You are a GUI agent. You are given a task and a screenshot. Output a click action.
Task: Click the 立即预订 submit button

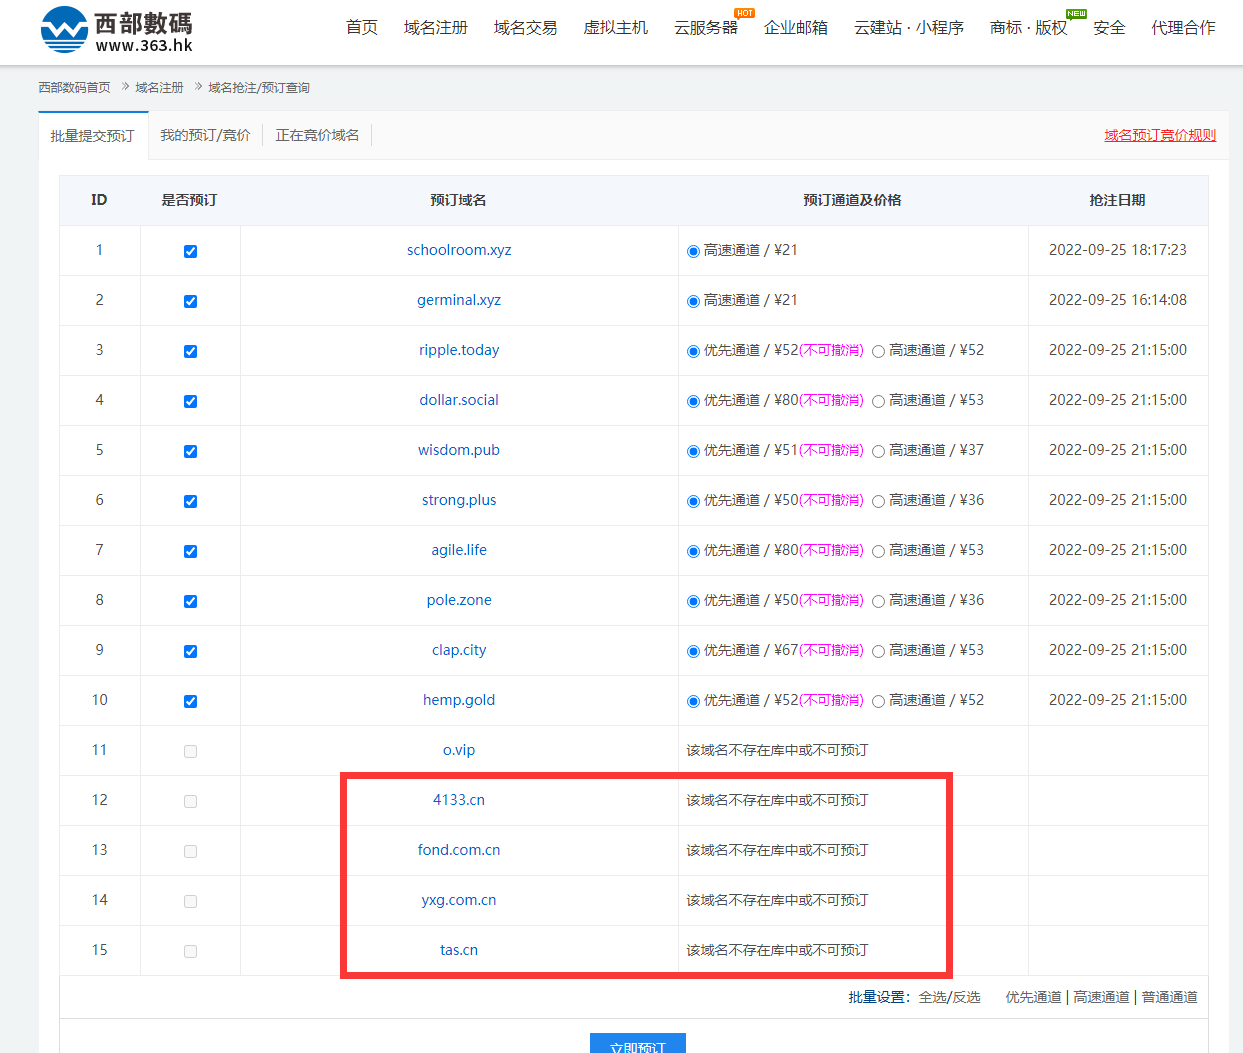(x=638, y=1045)
